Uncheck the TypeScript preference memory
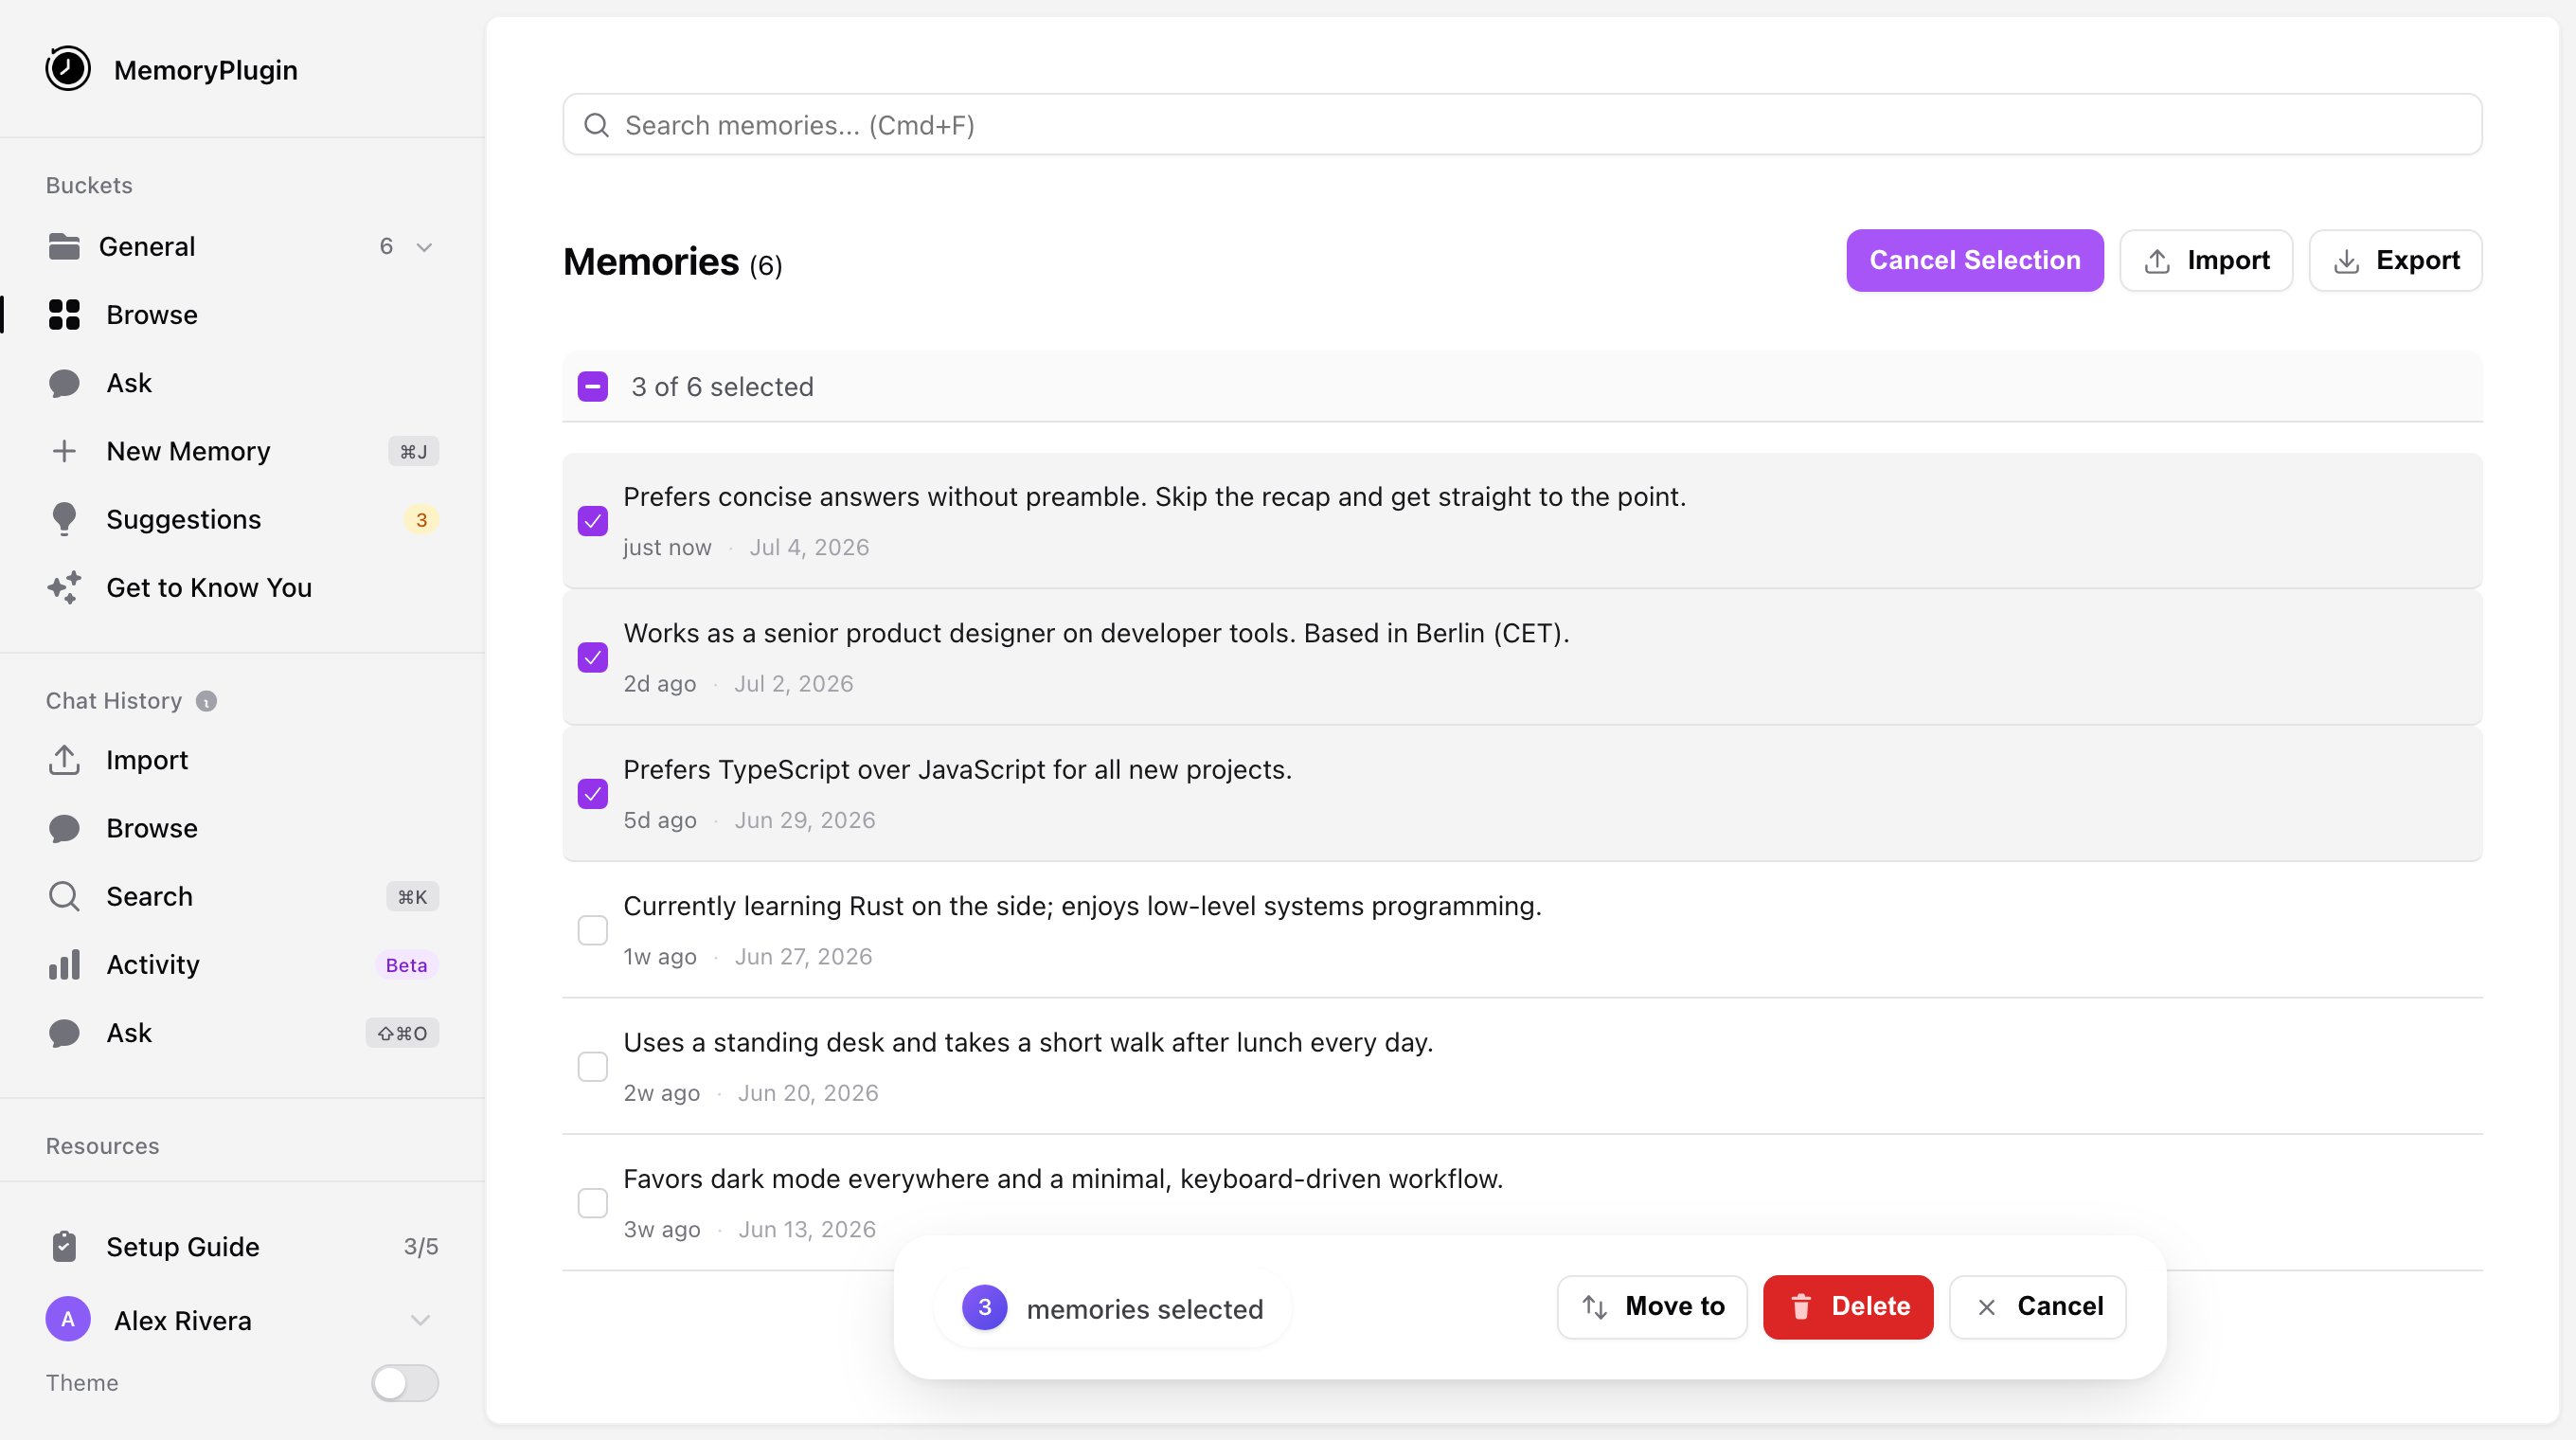Screen dimensions: 2576x1440 [593, 794]
